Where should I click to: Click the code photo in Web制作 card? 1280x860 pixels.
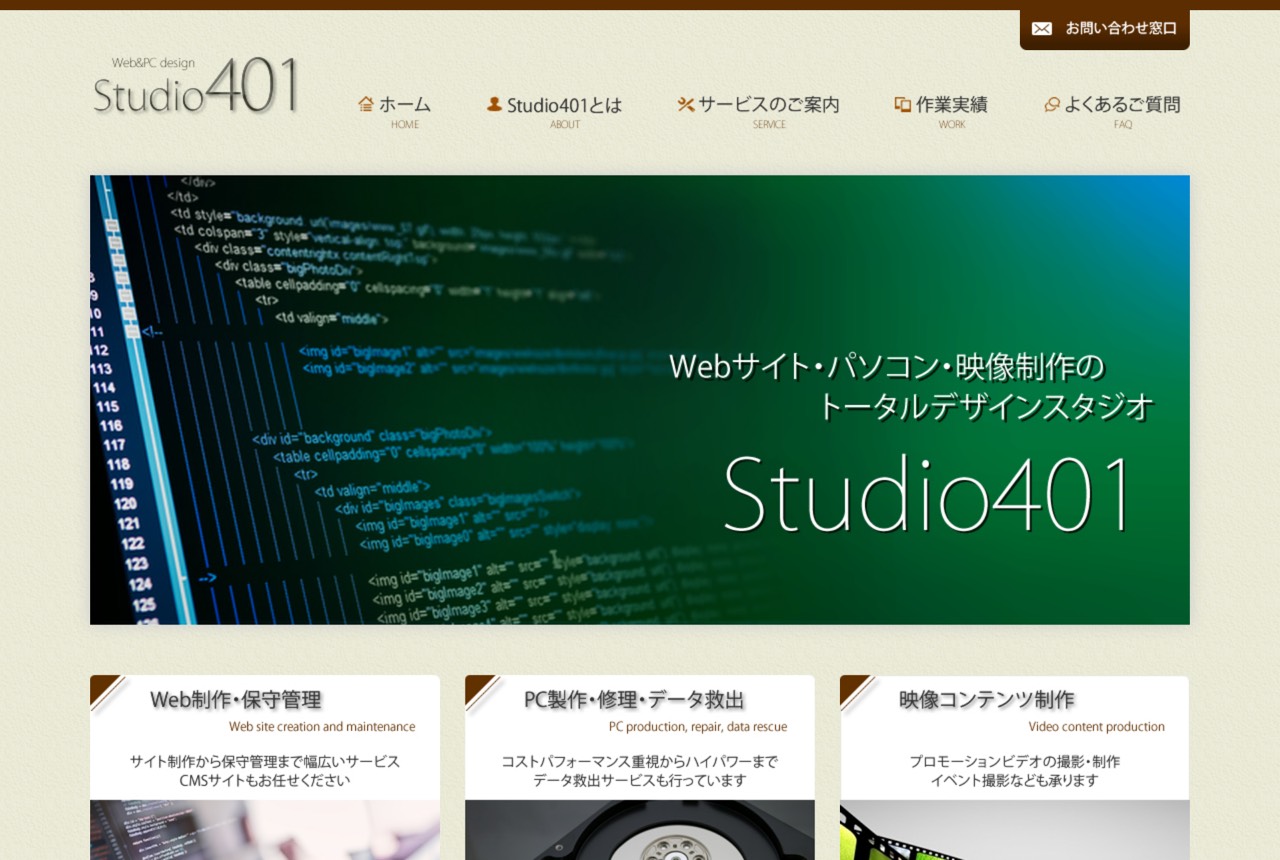pyautogui.click(x=265, y=830)
